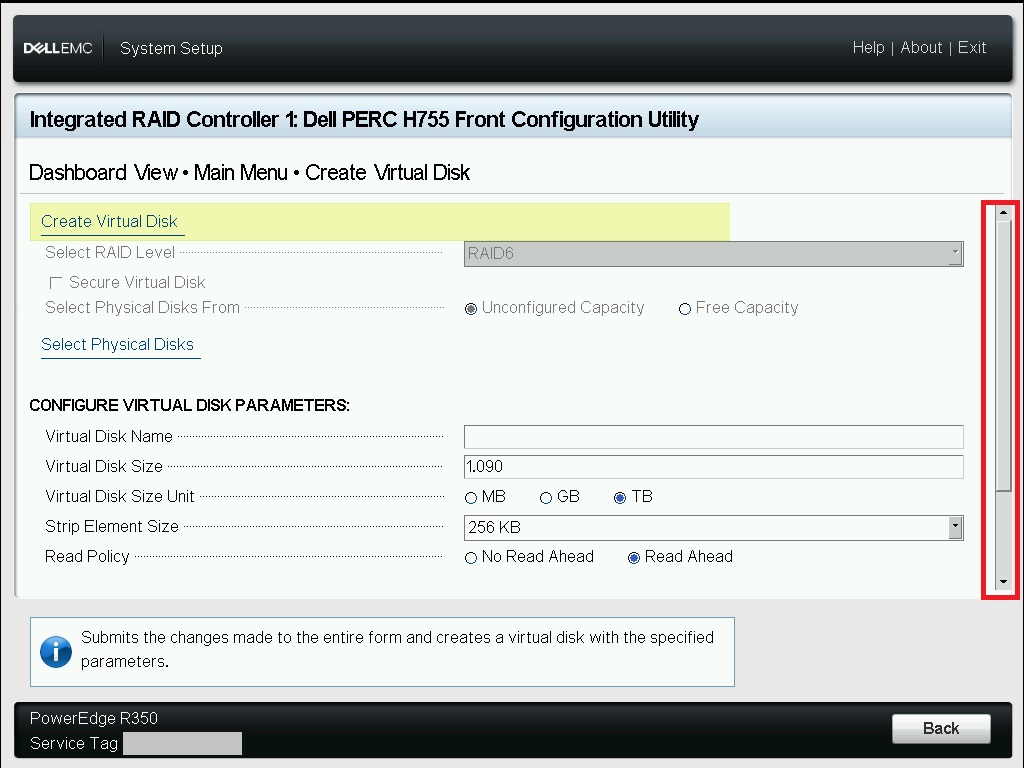This screenshot has width=1024, height=768.
Task: Click the 'Virtual Disk Size Unit' label
Action: pos(120,496)
